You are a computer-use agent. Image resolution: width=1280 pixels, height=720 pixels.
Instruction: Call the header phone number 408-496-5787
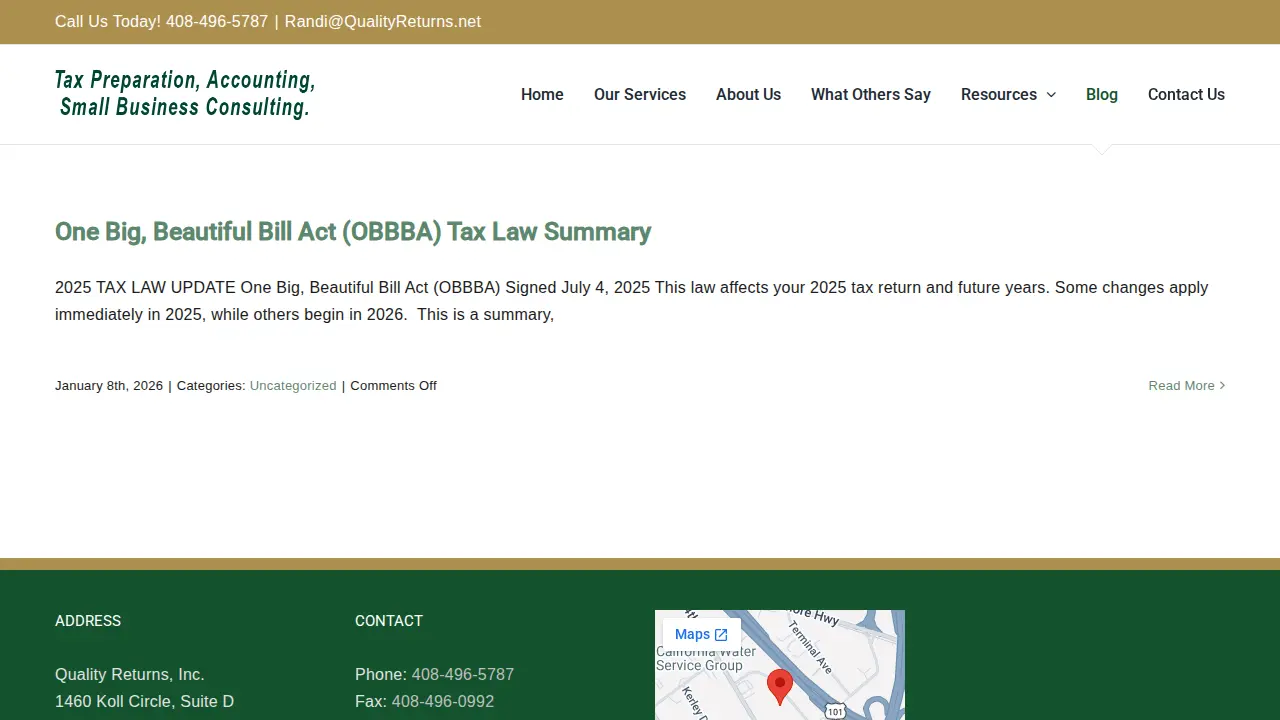click(217, 21)
